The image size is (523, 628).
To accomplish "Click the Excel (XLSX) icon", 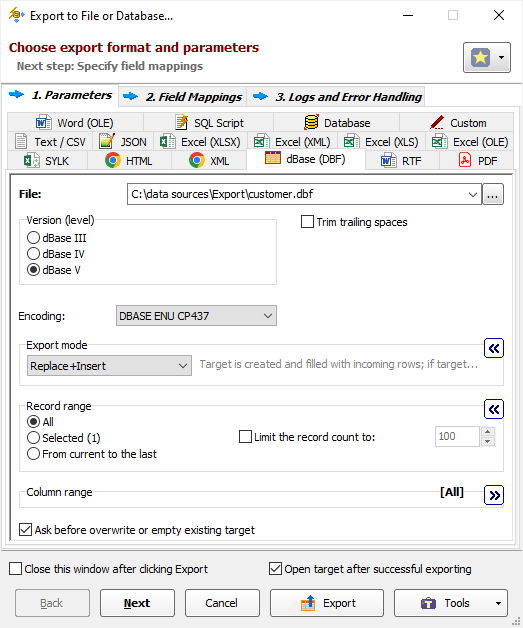I will [x=167, y=141].
